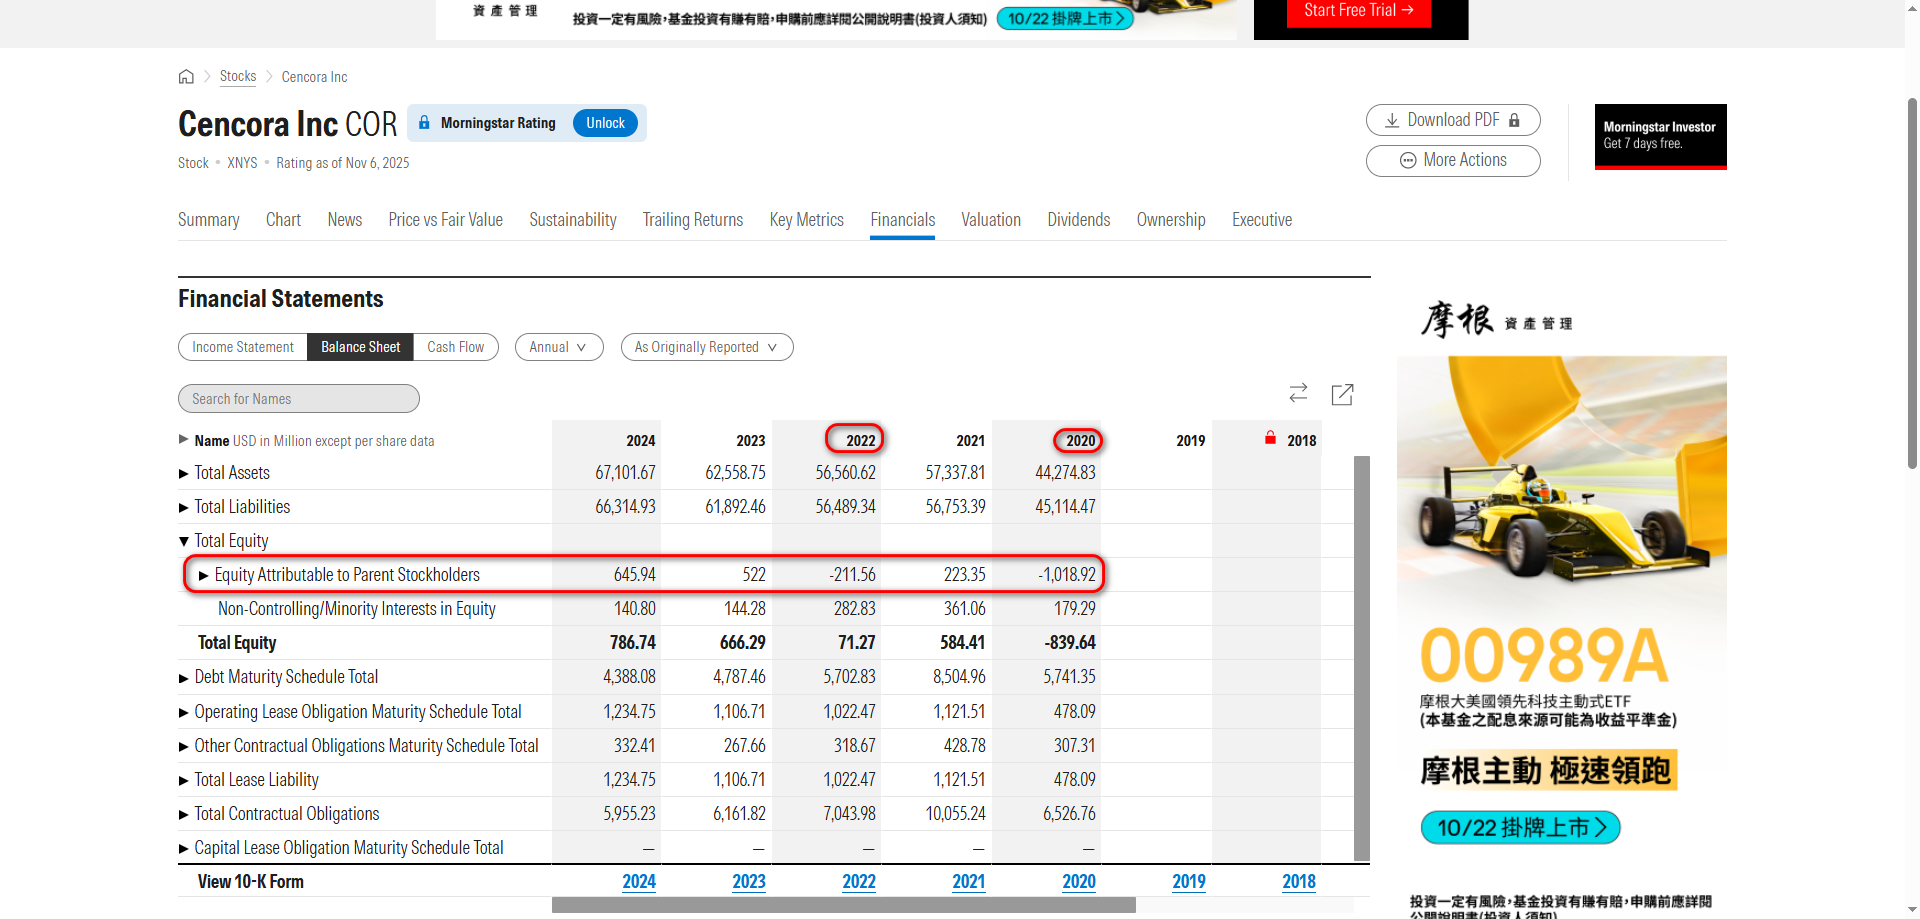Open the Valuation tab
The height and width of the screenshot is (919, 1920).
(x=990, y=220)
